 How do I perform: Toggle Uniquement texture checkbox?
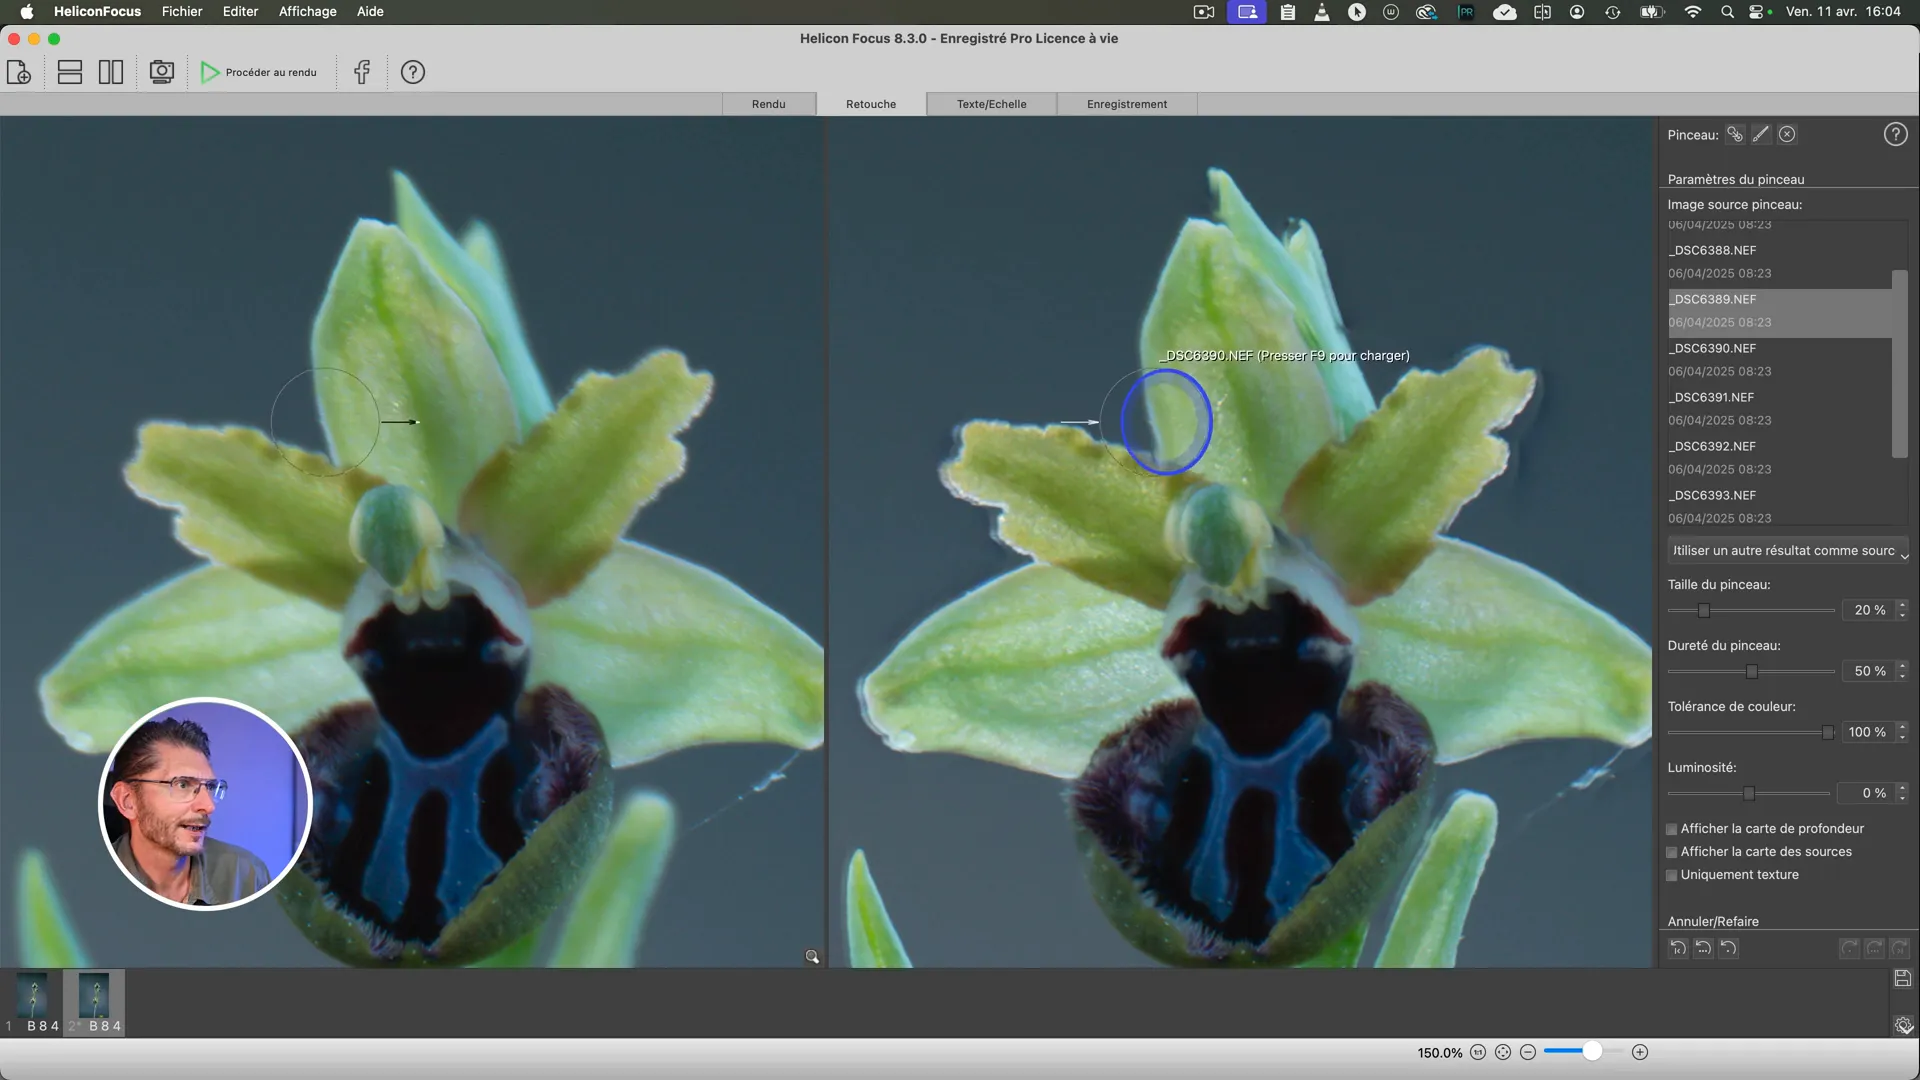coord(1671,875)
